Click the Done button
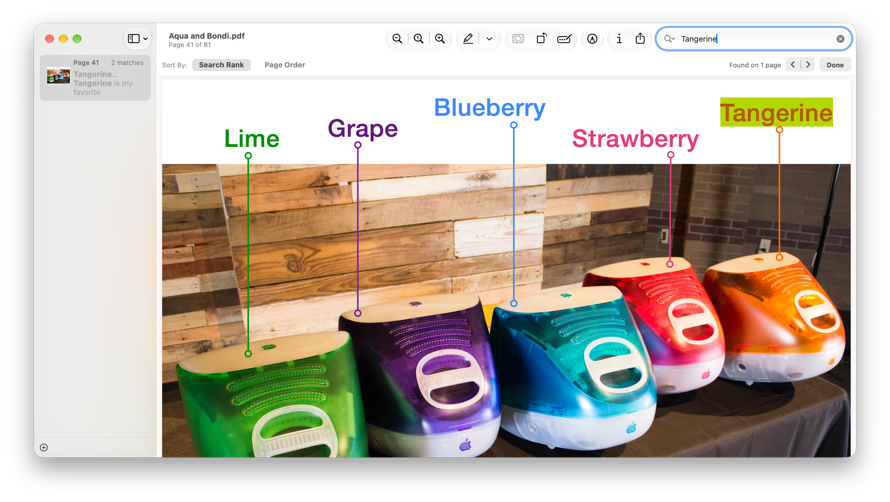The height and width of the screenshot is (502, 890). (x=835, y=65)
